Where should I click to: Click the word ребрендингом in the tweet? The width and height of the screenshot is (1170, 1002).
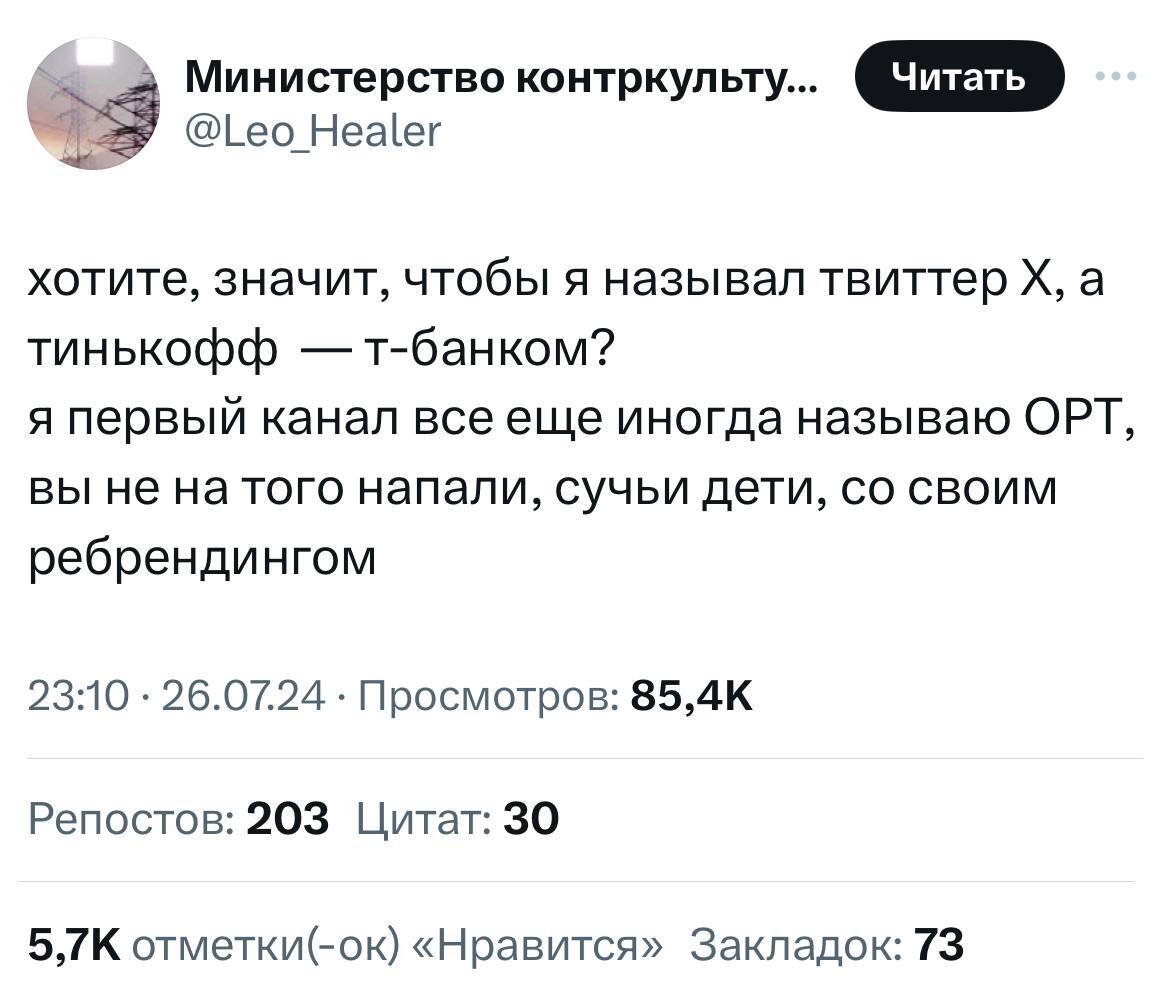(200, 558)
